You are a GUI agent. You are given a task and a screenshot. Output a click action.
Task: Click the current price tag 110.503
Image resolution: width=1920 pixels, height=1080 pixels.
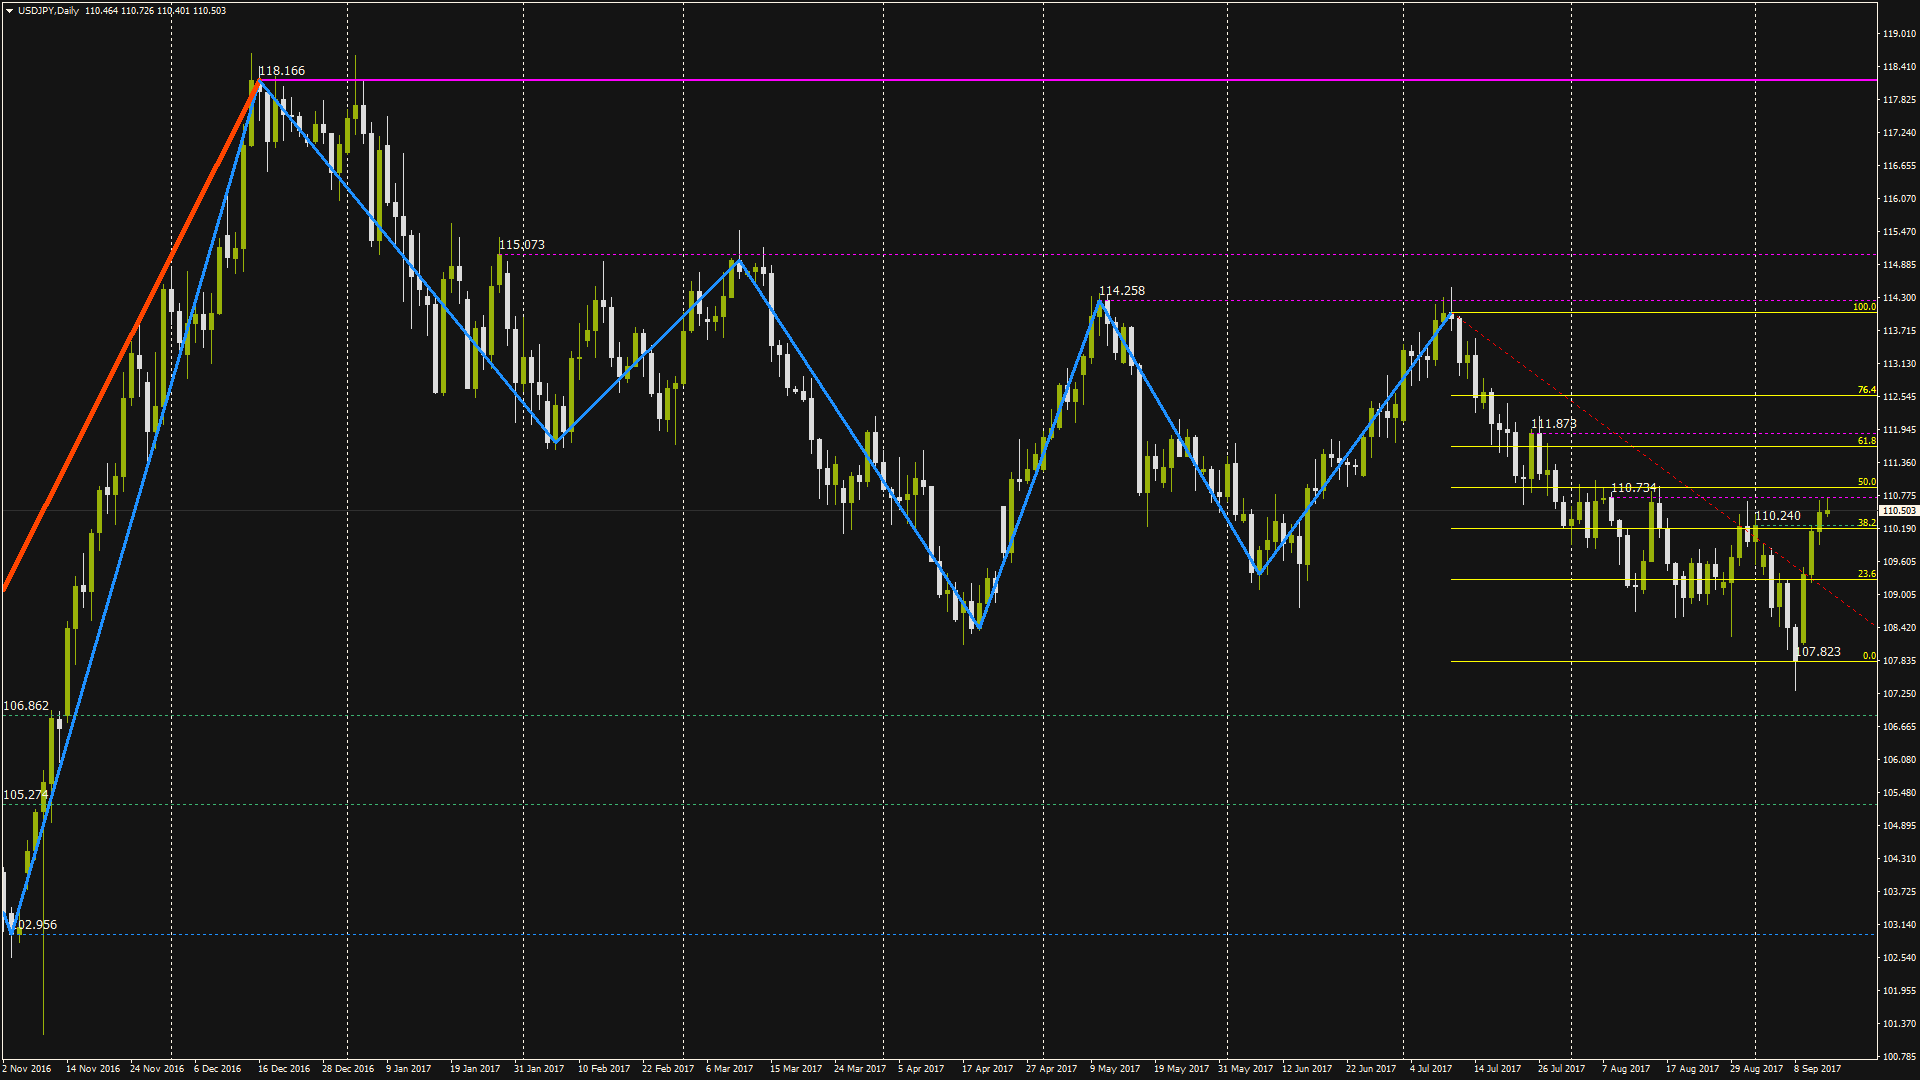[1899, 511]
